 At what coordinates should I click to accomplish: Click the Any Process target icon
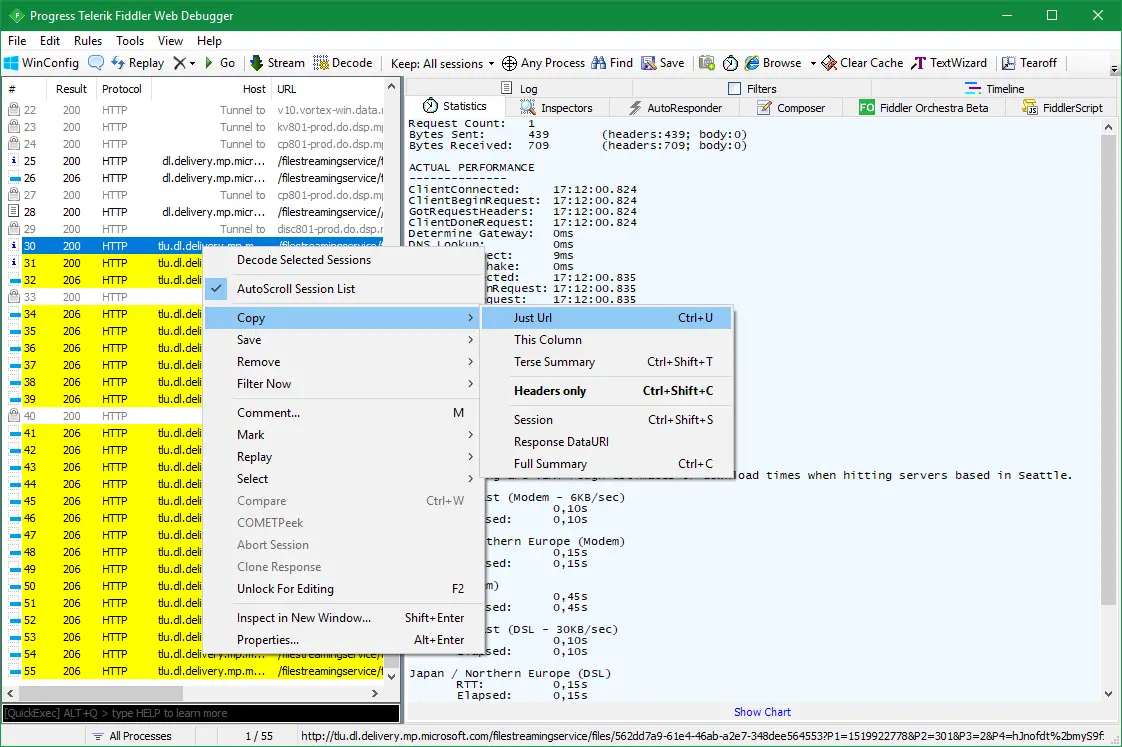[x=509, y=63]
